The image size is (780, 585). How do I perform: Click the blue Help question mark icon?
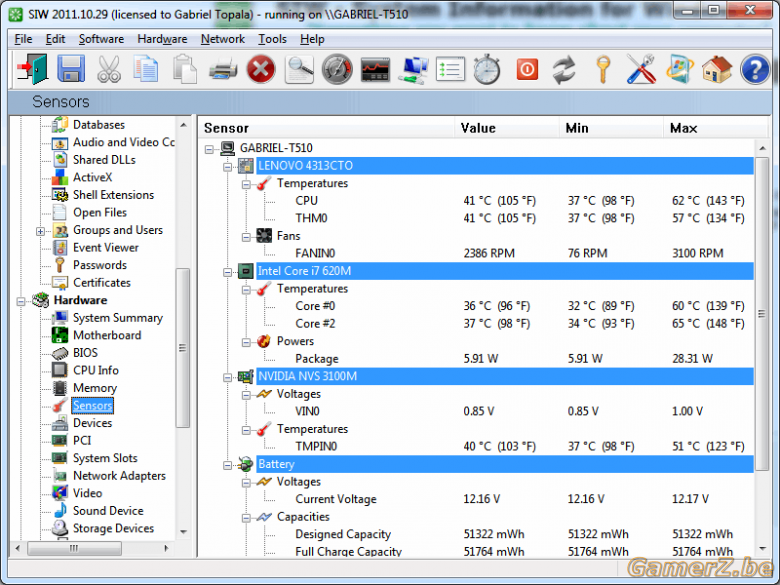(755, 69)
